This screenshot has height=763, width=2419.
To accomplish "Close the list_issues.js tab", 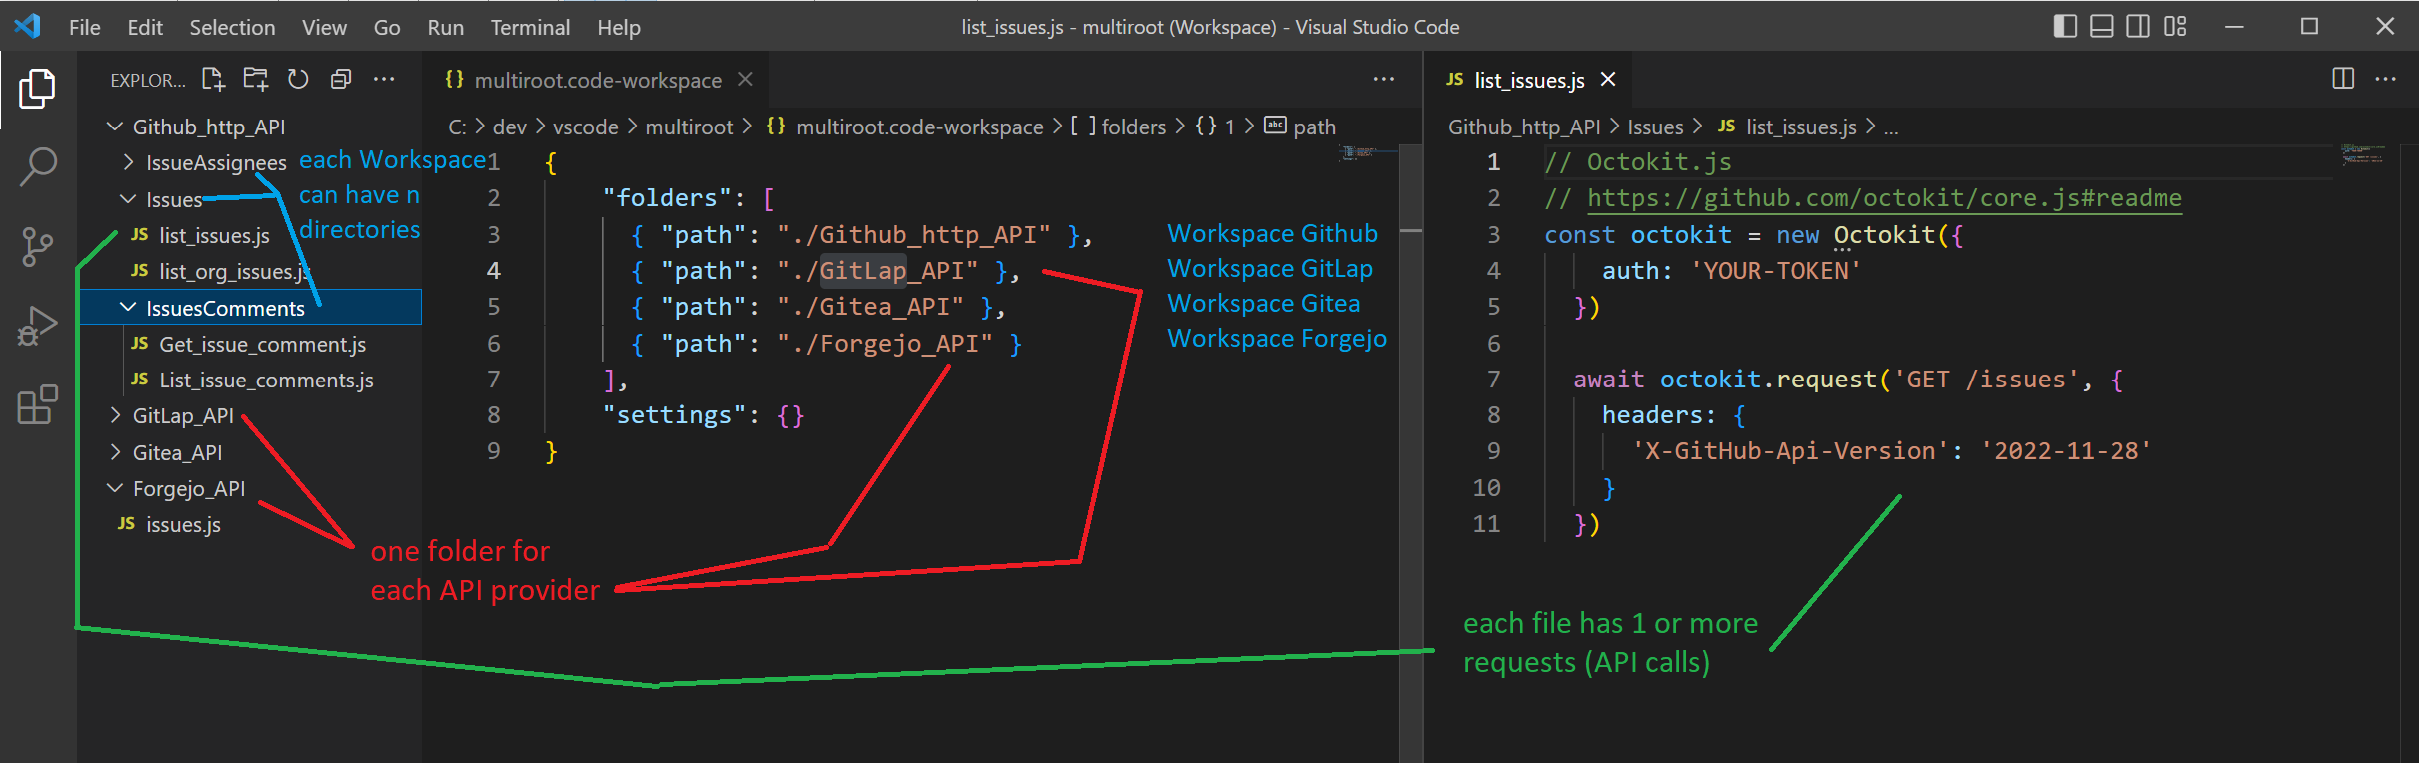I will tap(1608, 79).
